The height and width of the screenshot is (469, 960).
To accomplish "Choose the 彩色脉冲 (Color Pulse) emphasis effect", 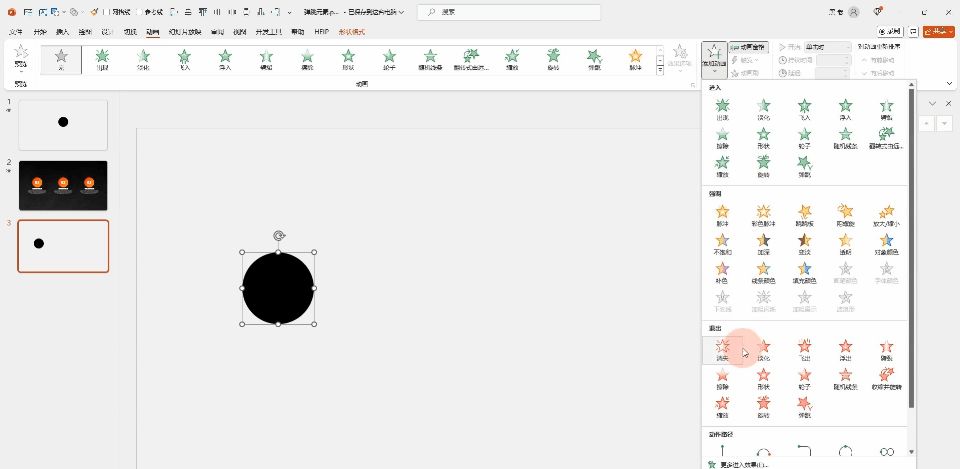I will point(763,216).
